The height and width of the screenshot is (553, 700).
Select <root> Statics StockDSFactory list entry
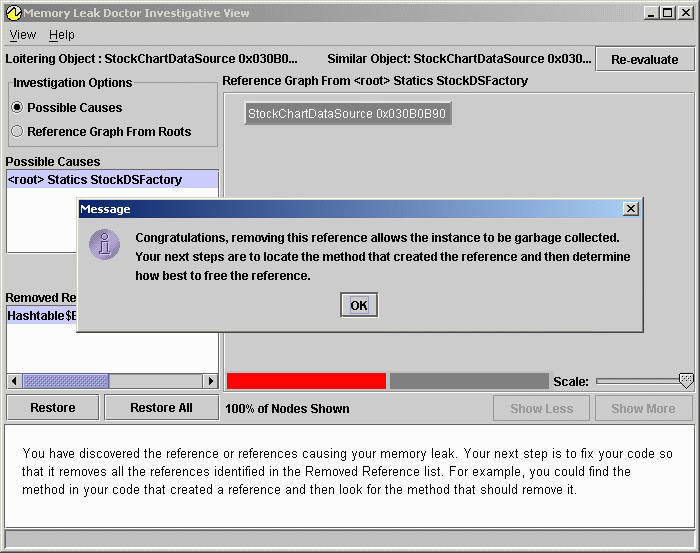pyautogui.click(x=95, y=180)
